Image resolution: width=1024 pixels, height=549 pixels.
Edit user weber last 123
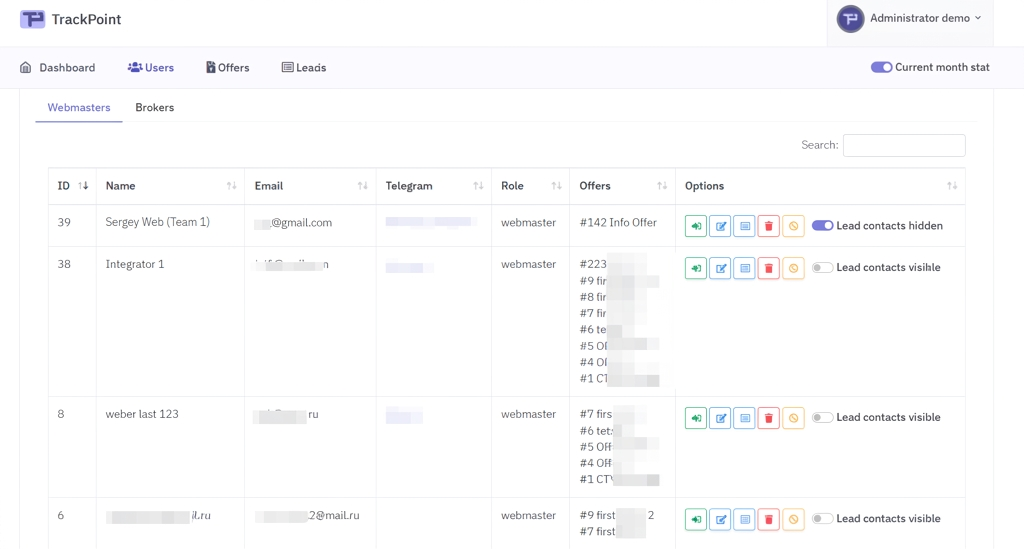click(x=720, y=418)
